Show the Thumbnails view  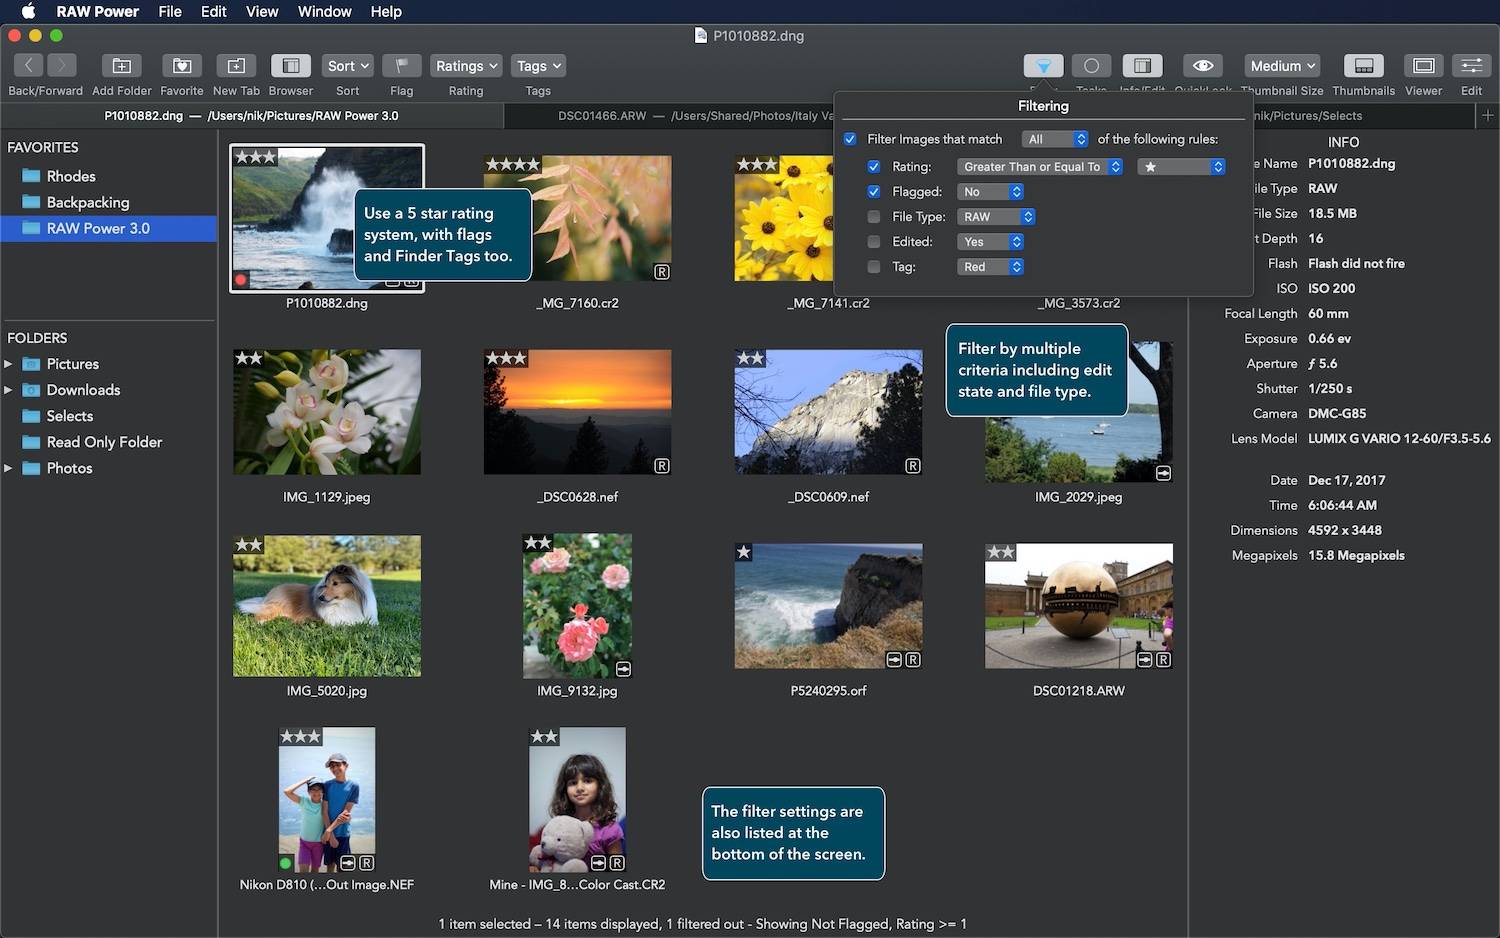click(1363, 65)
